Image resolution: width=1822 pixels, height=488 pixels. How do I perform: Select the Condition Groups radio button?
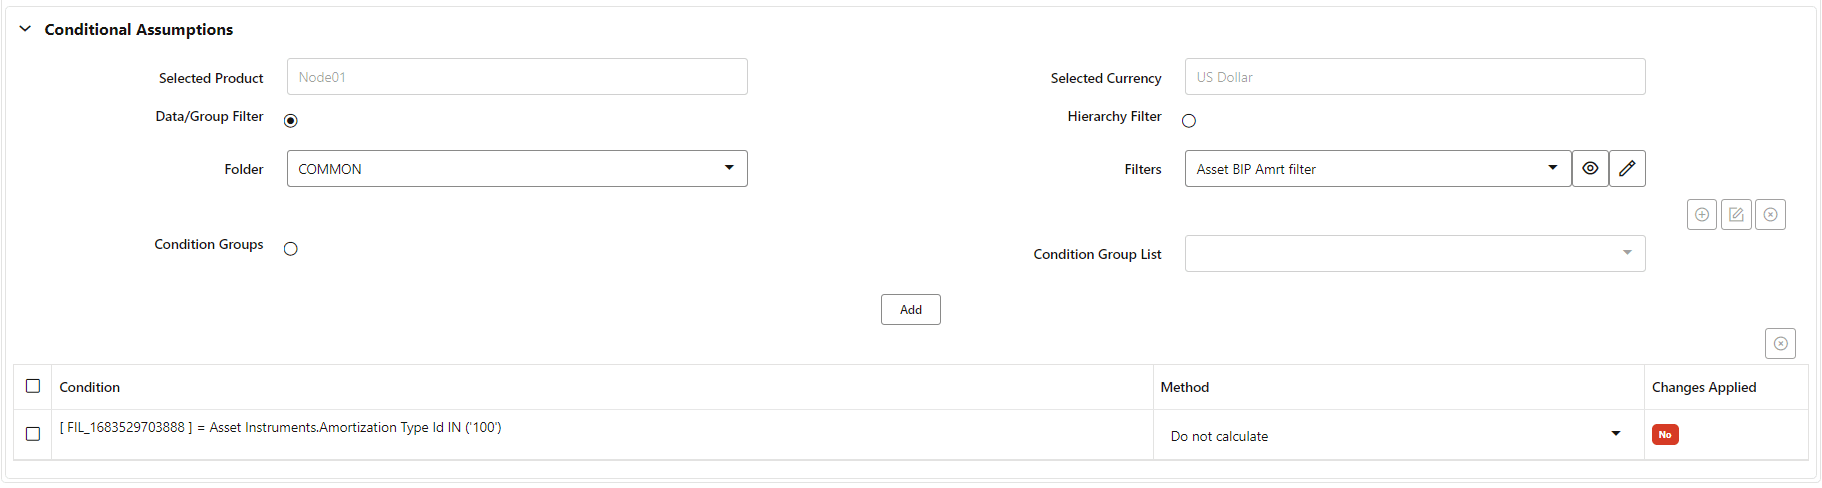pyautogui.click(x=291, y=249)
